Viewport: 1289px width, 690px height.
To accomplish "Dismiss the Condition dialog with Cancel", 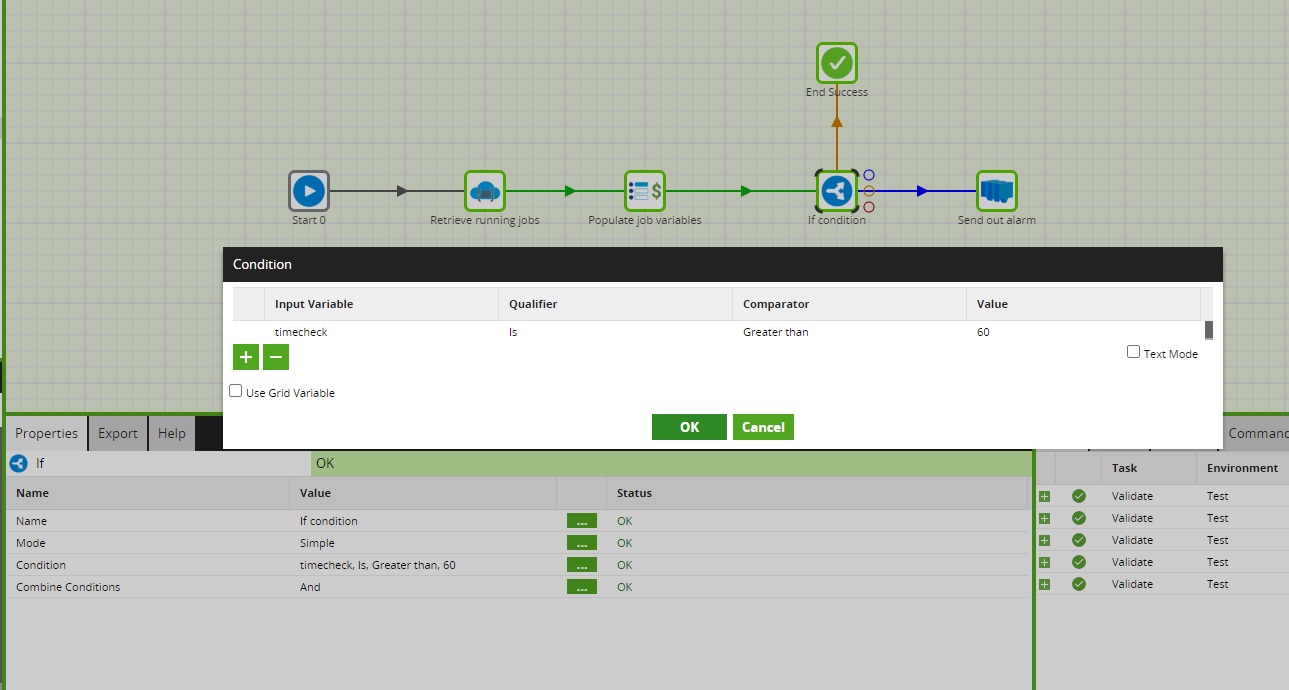I will (763, 426).
